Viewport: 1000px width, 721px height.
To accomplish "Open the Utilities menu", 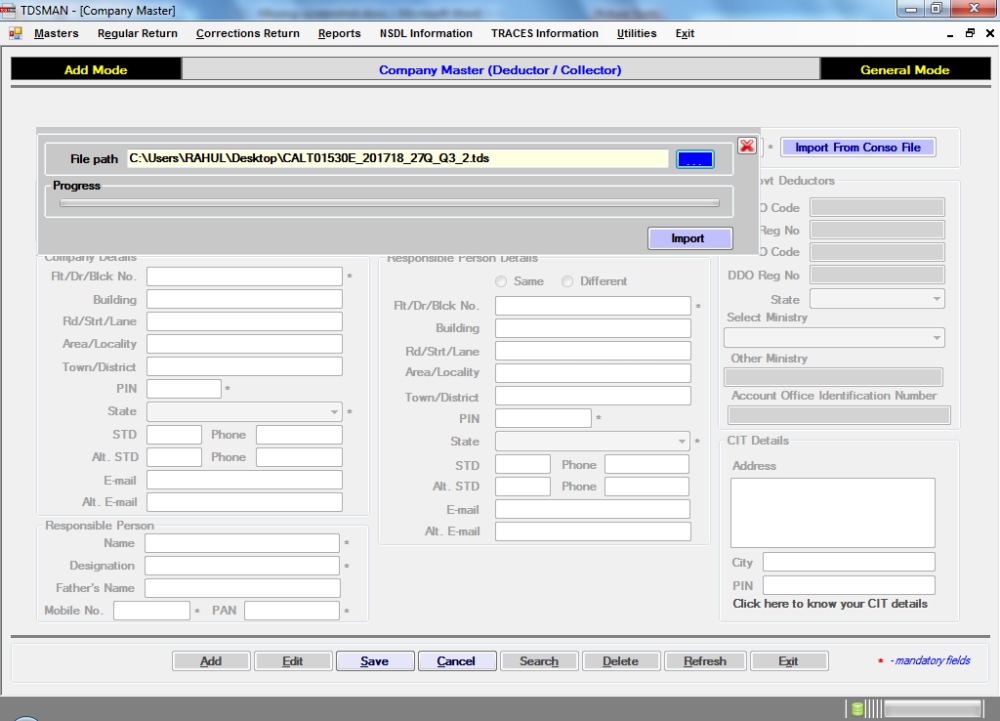I will (637, 33).
